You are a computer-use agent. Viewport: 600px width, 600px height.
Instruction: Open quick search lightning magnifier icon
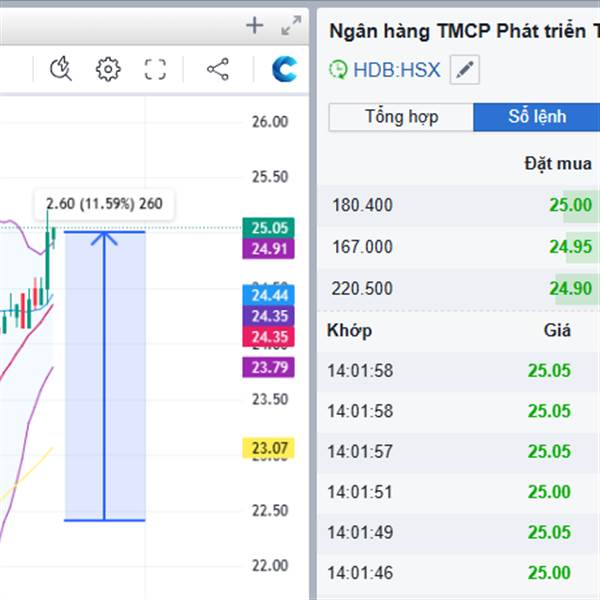point(61,69)
